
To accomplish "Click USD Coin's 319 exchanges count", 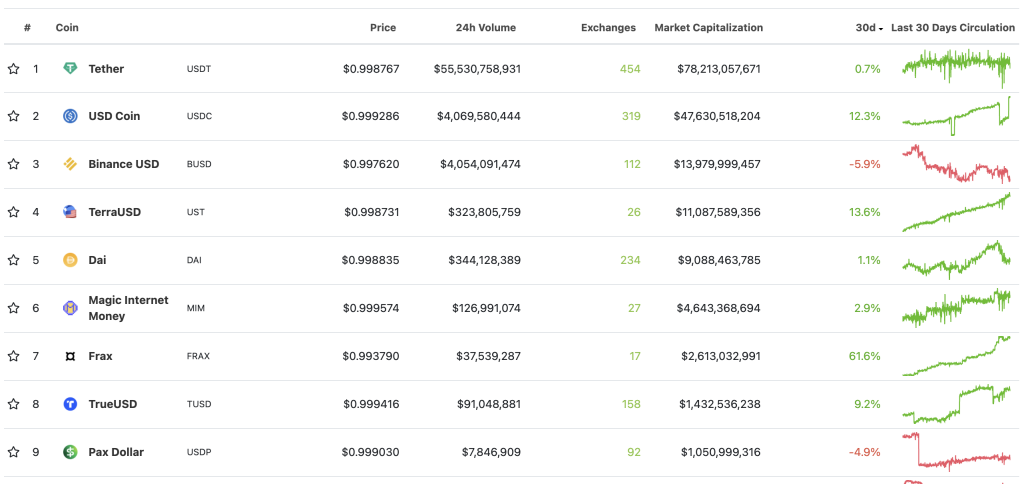I will pyautogui.click(x=630, y=116).
